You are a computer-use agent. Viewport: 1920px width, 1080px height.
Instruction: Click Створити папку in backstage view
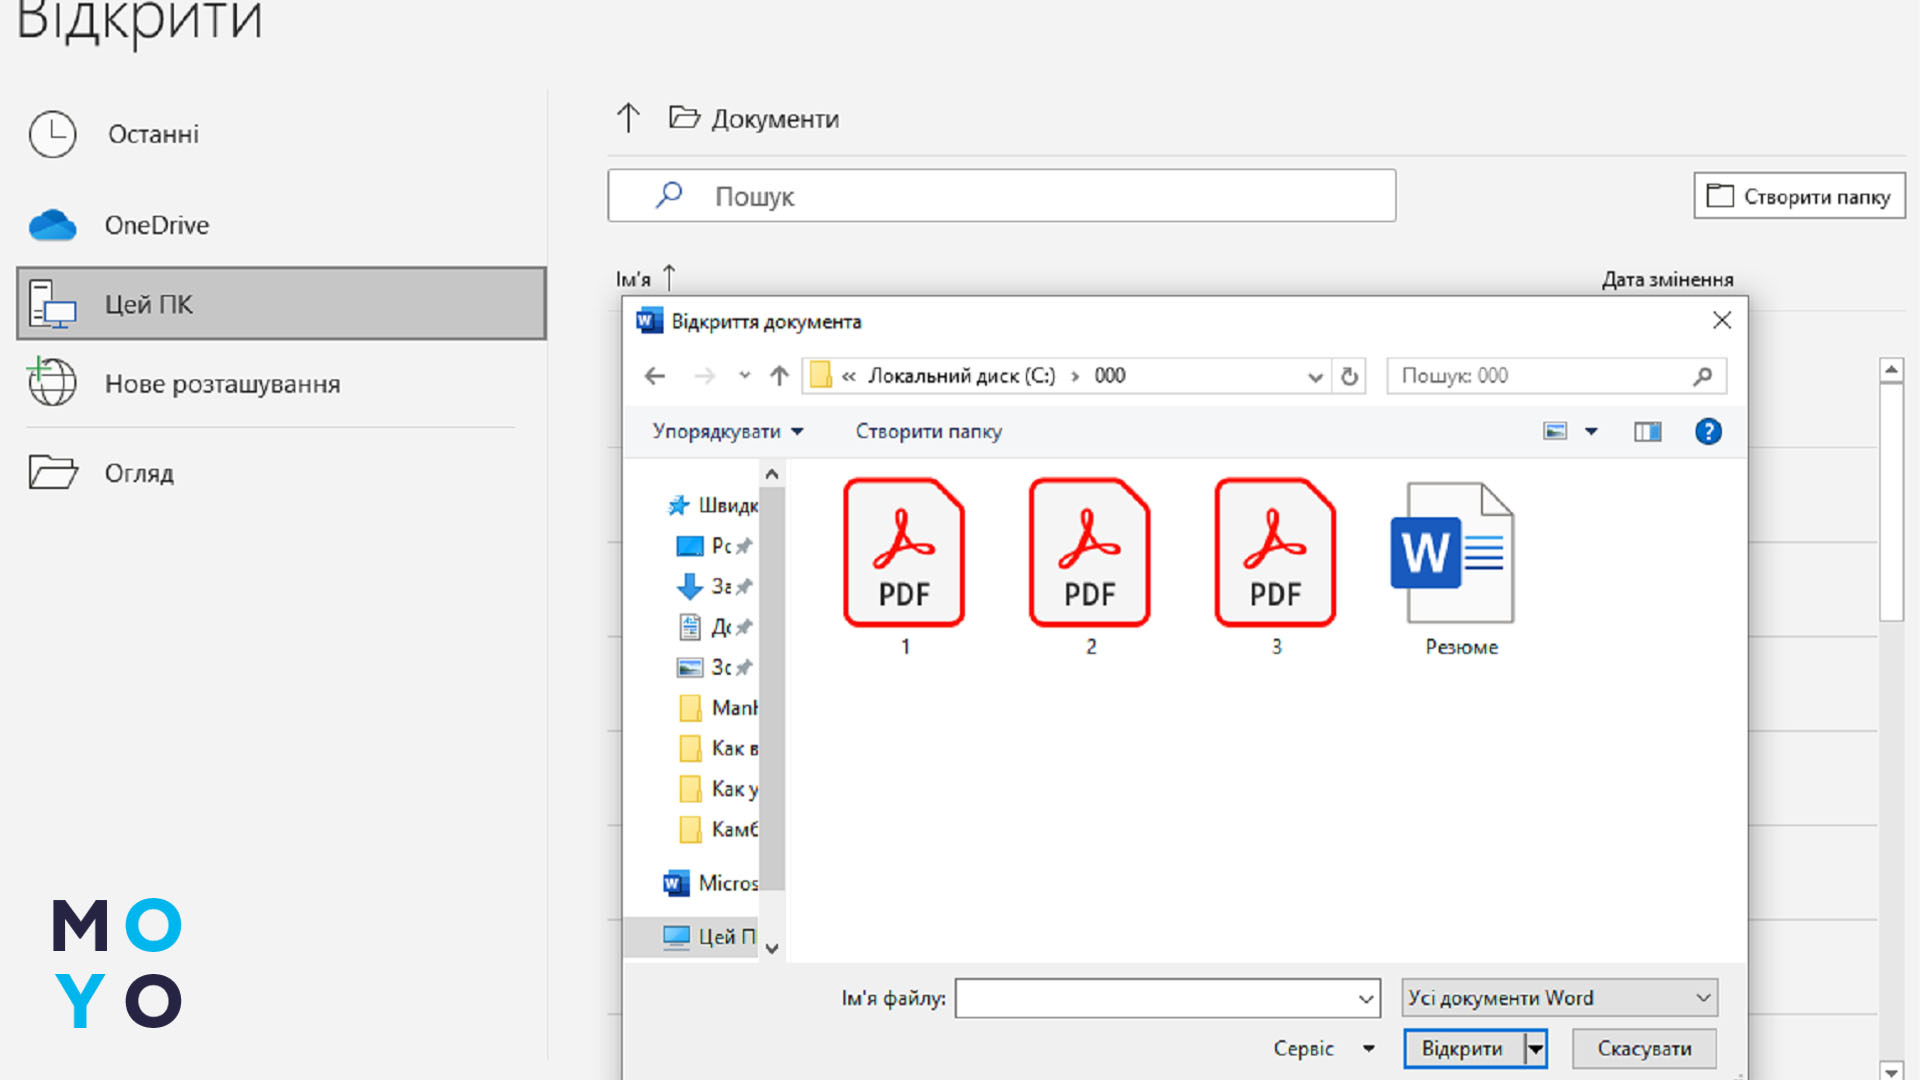[x=1798, y=196]
